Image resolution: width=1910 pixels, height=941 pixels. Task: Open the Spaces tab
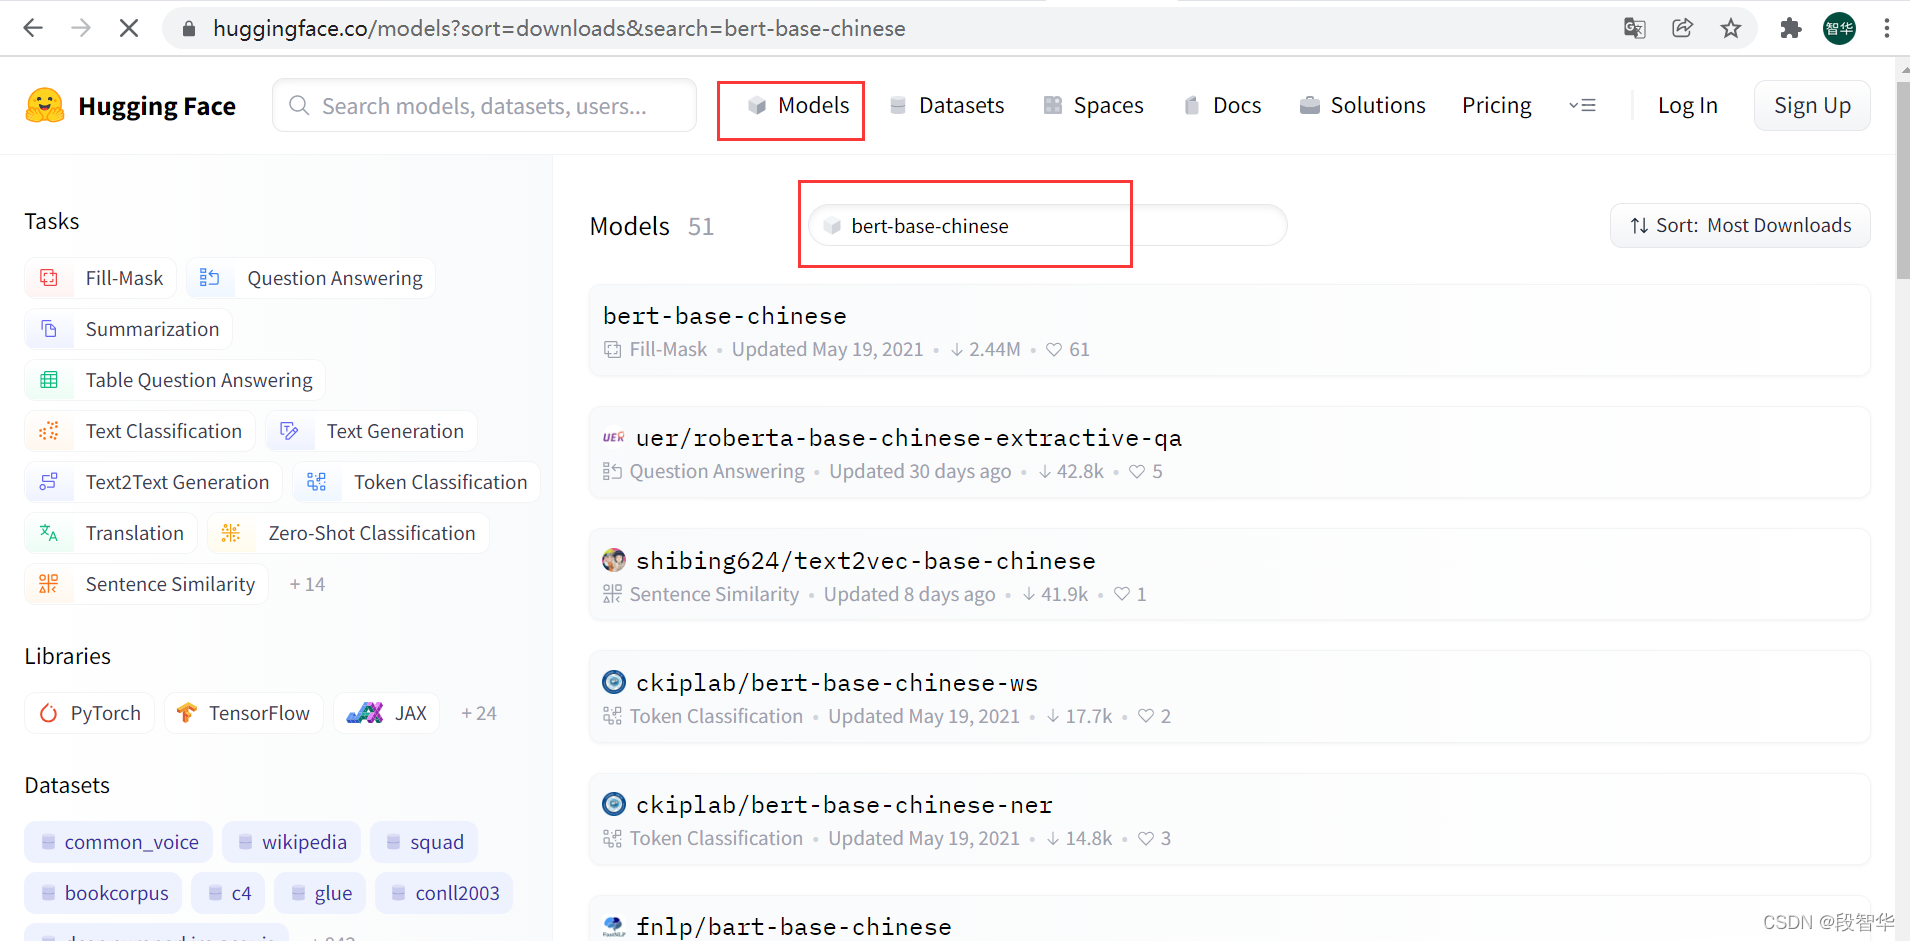click(x=1093, y=105)
